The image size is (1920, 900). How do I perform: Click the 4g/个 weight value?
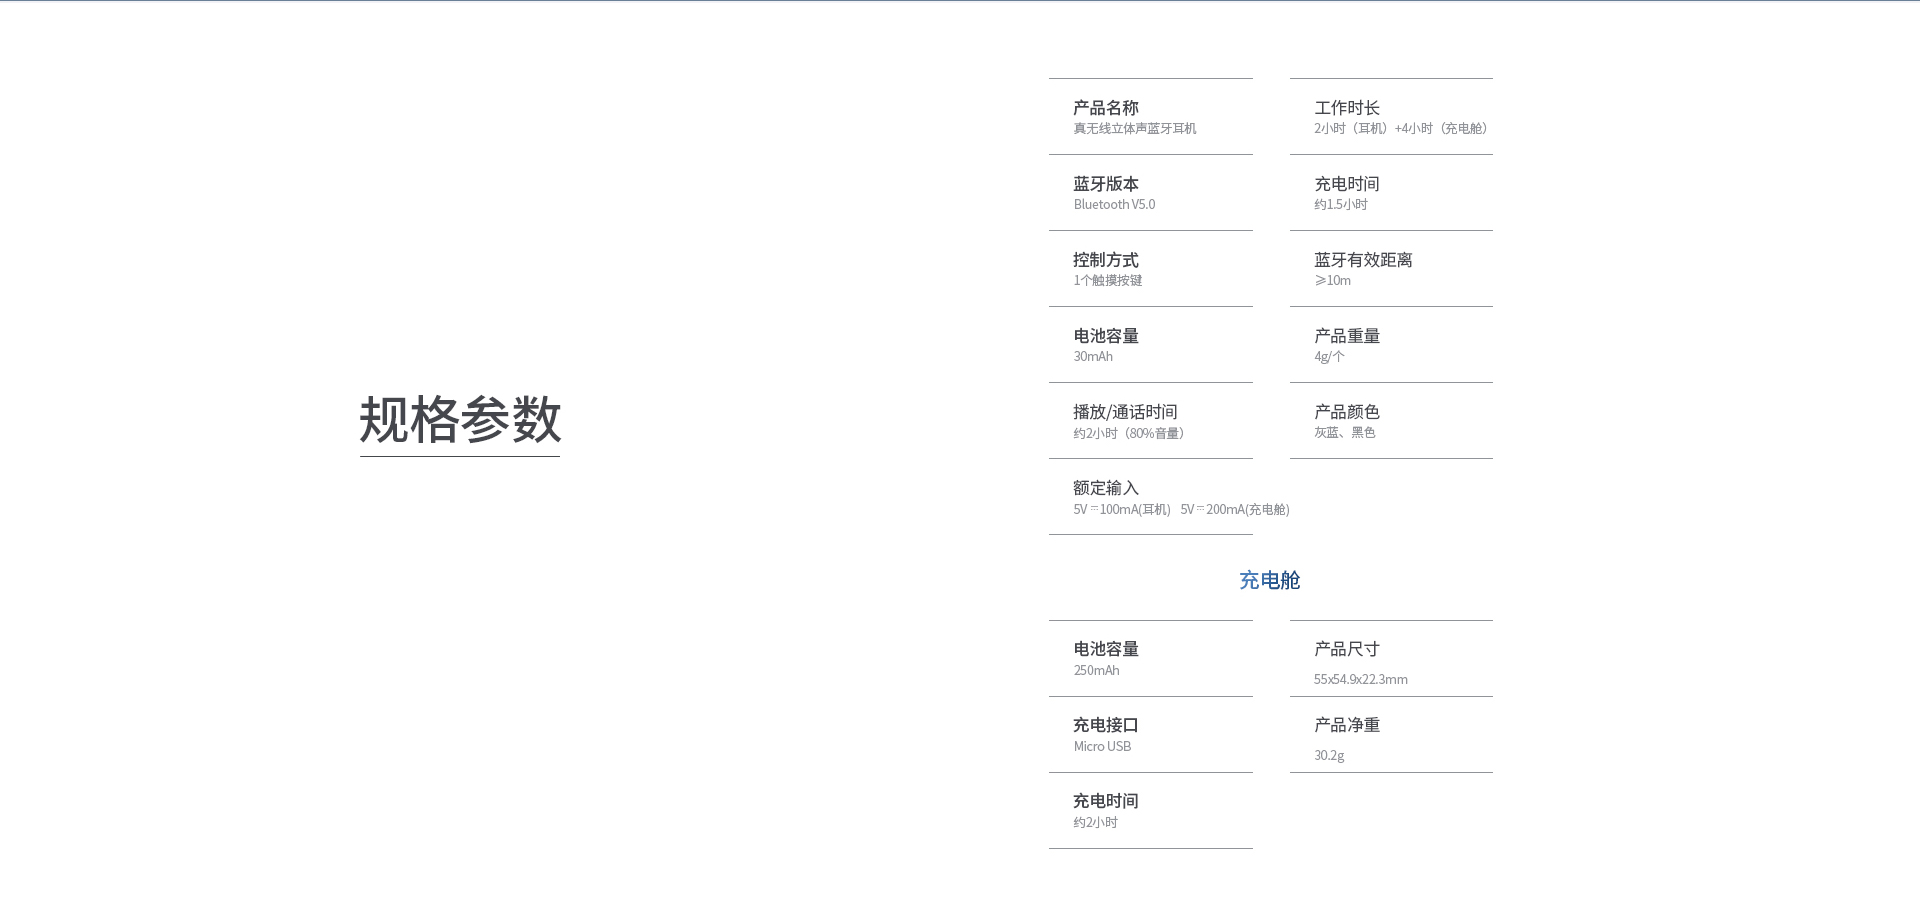[1329, 357]
